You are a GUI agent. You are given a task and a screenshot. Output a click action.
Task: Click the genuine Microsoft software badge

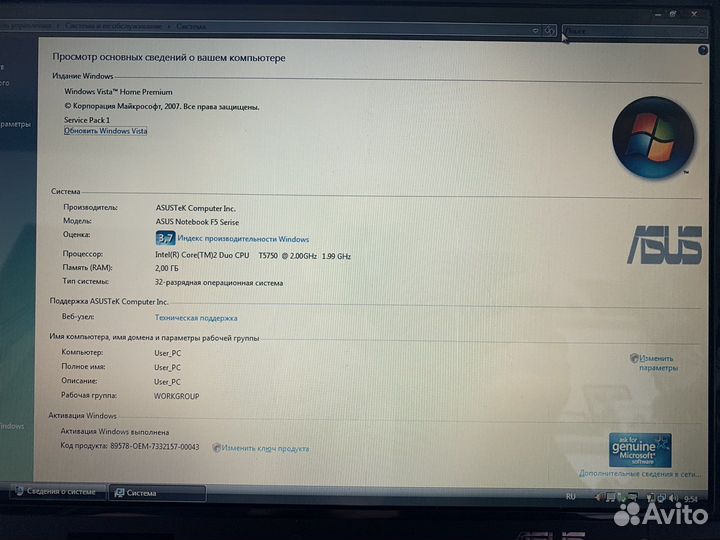[x=640, y=450]
